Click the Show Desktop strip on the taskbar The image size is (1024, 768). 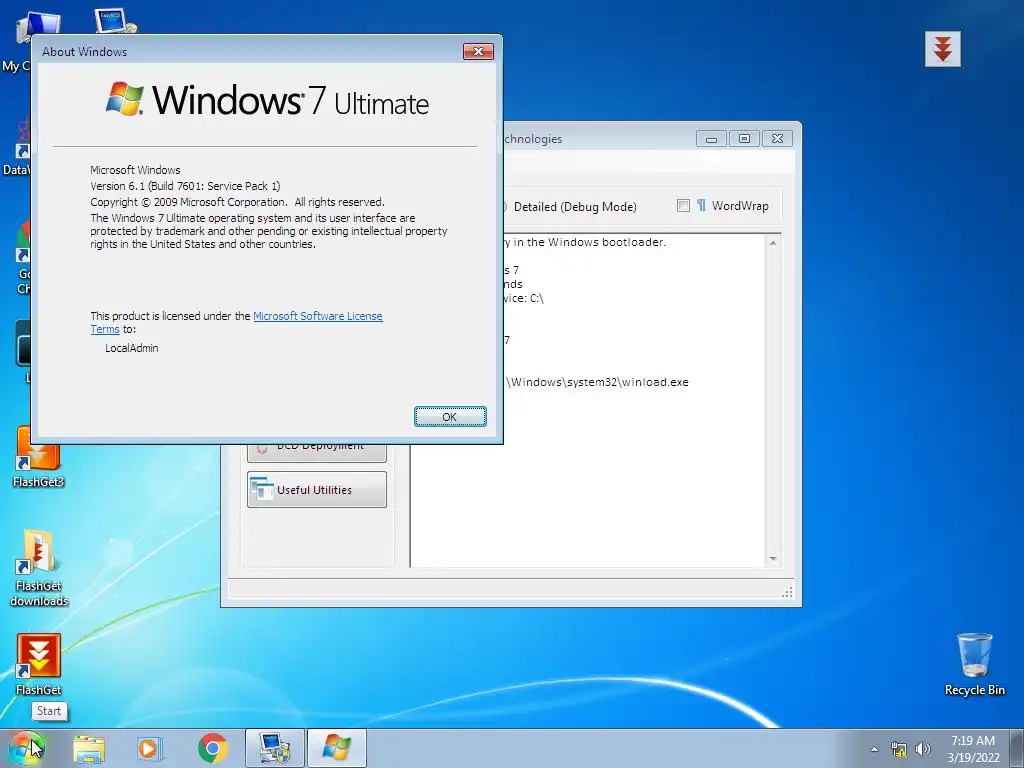click(x=1016, y=748)
